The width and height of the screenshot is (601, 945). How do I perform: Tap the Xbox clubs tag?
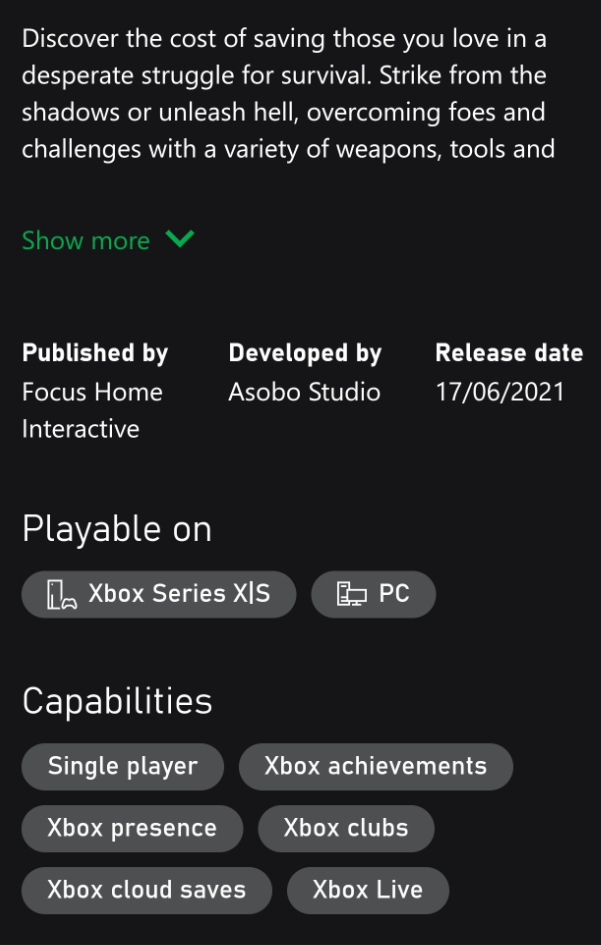coord(346,828)
